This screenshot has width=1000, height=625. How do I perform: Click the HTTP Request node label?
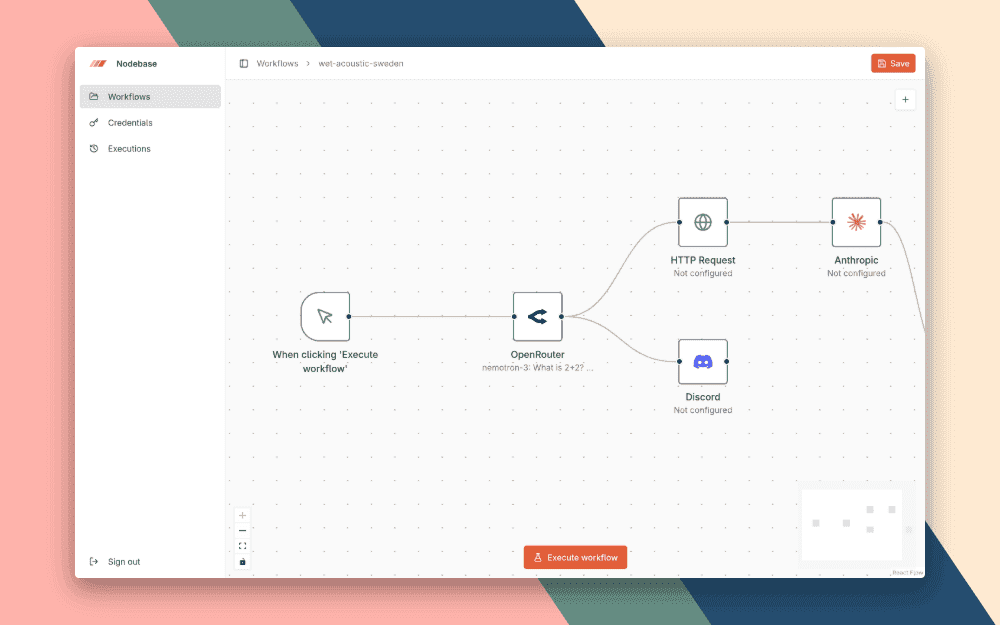coord(703,260)
